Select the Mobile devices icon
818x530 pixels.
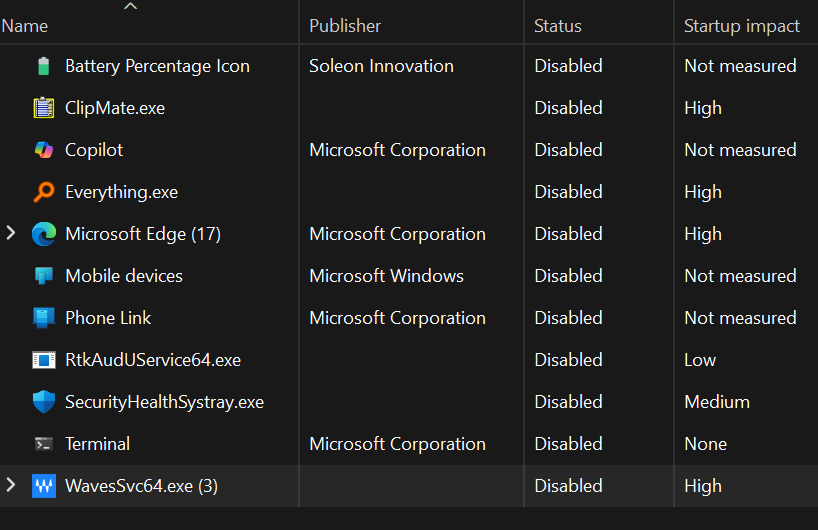pyautogui.click(x=44, y=275)
